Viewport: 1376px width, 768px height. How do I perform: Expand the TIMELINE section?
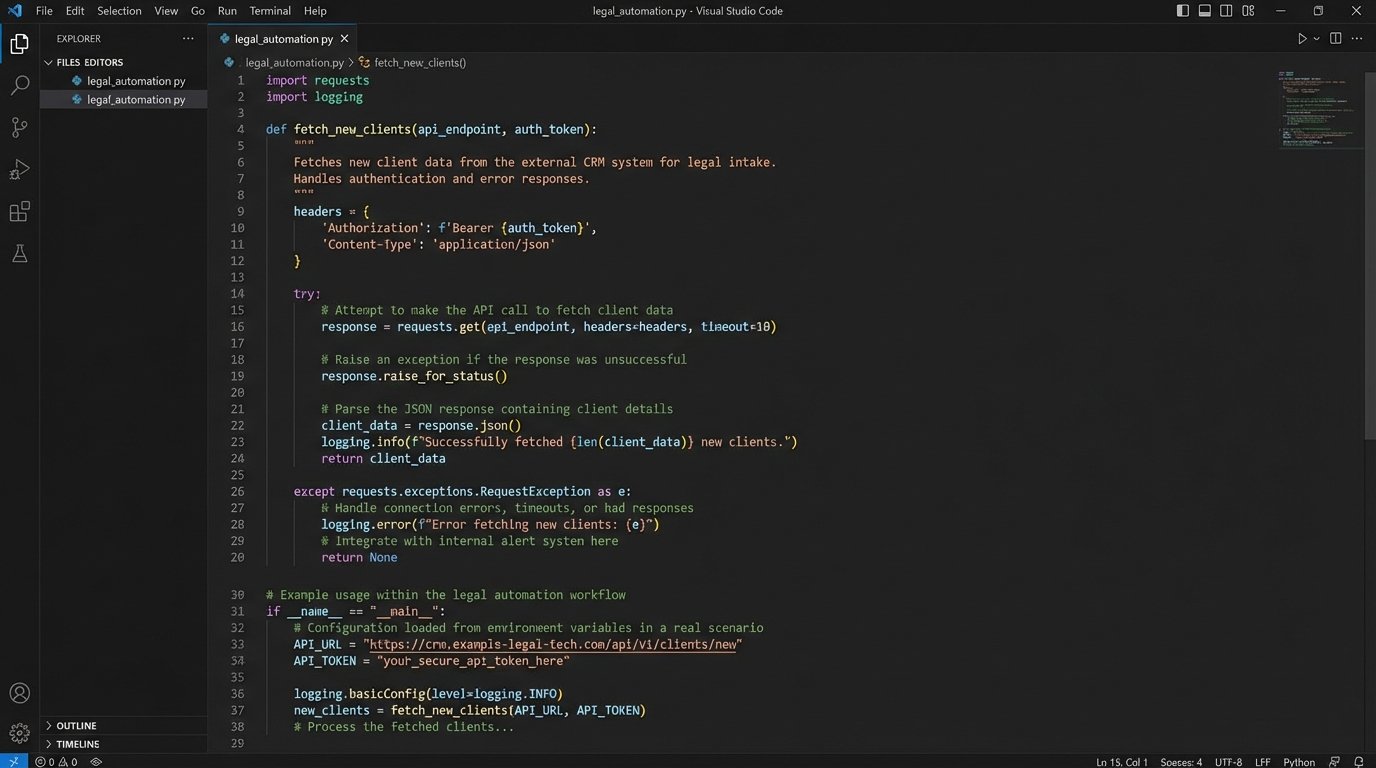click(x=78, y=744)
